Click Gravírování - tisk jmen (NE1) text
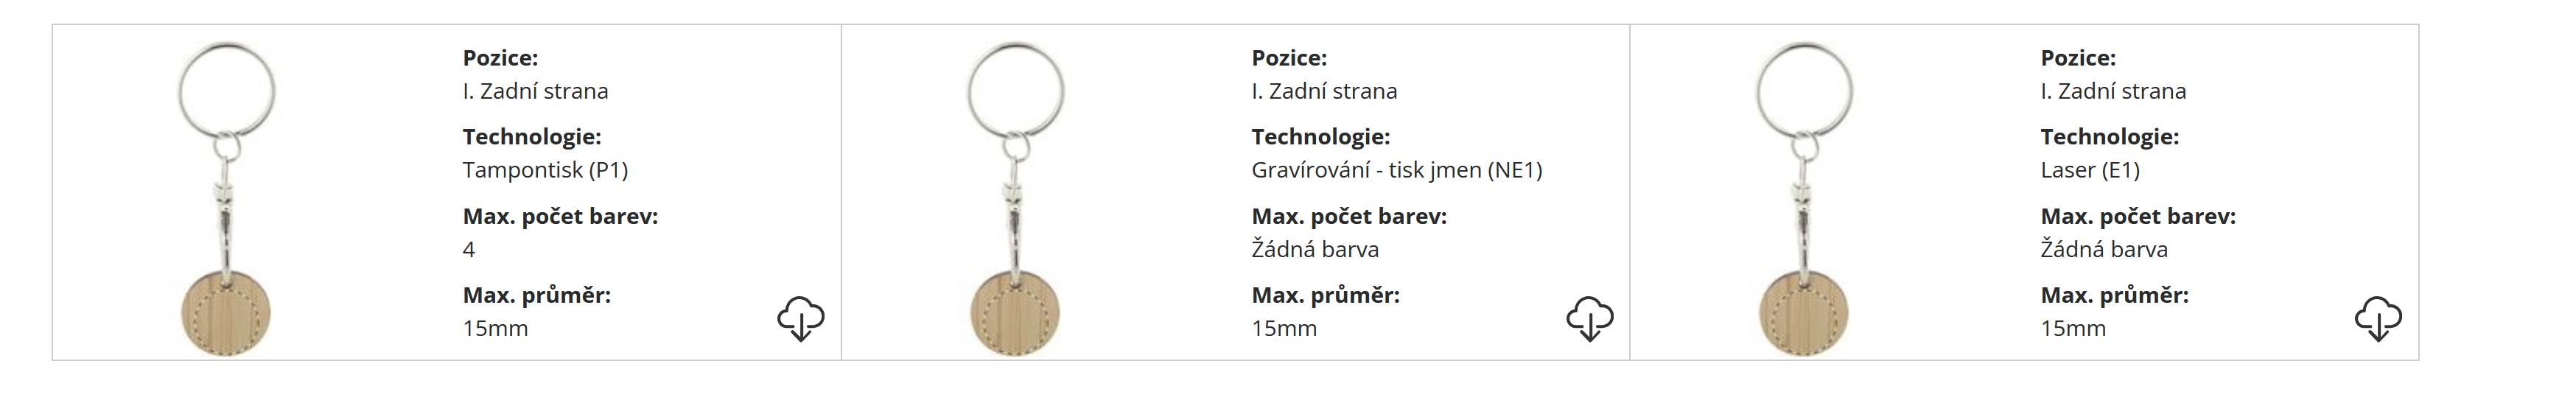Viewport: 2576px width, 403px height. [1396, 170]
